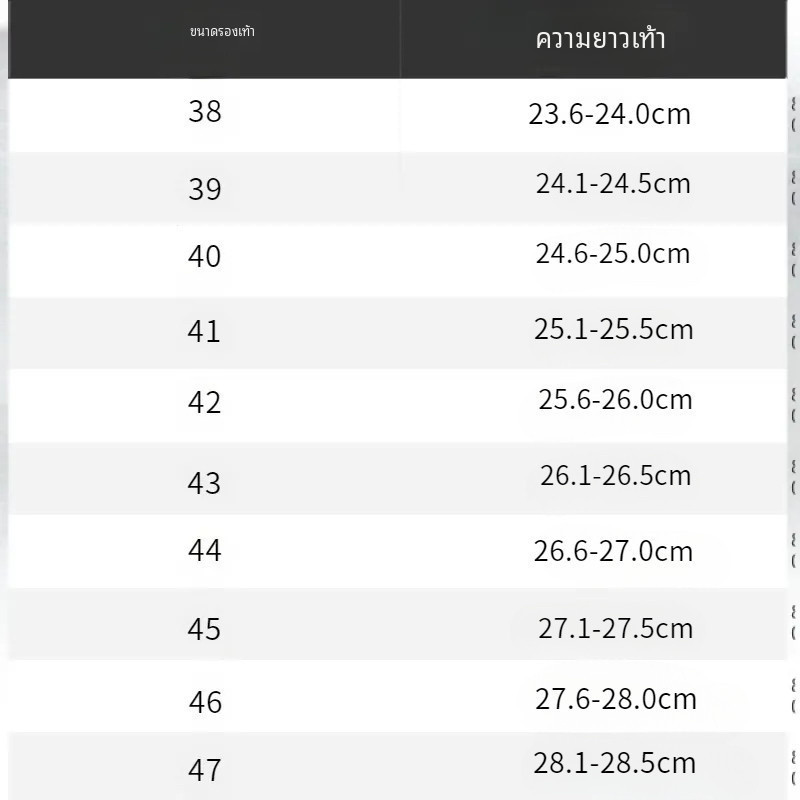Click the ขนาดรองเท้า column header
The width and height of the screenshot is (800, 800).
coord(222,32)
